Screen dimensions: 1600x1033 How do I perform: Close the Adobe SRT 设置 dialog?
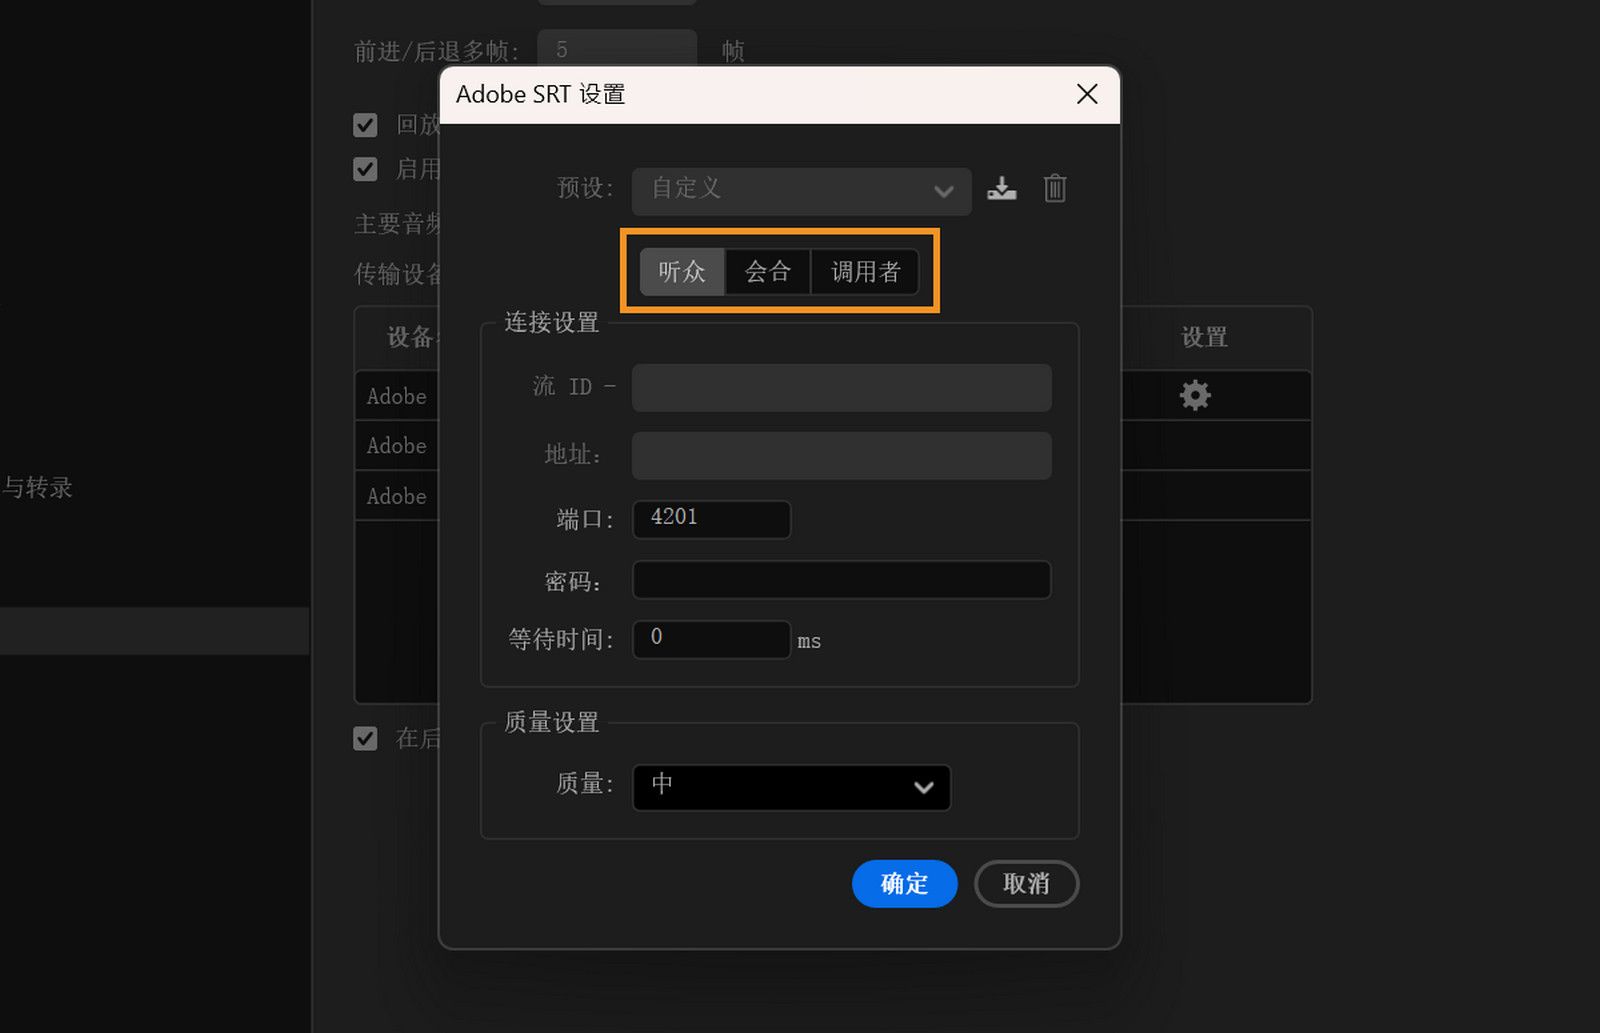pos(1087,94)
